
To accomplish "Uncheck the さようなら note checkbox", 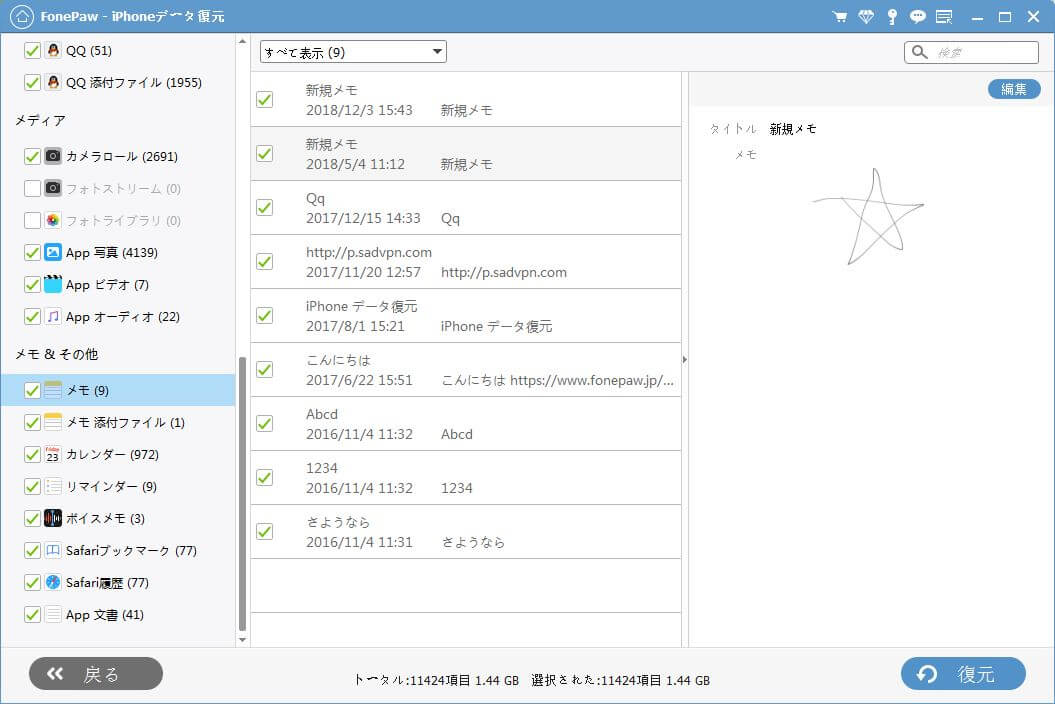I will [264, 532].
